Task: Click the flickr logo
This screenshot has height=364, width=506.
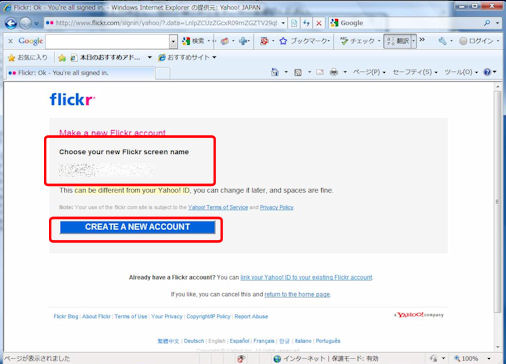Action: tap(72, 99)
